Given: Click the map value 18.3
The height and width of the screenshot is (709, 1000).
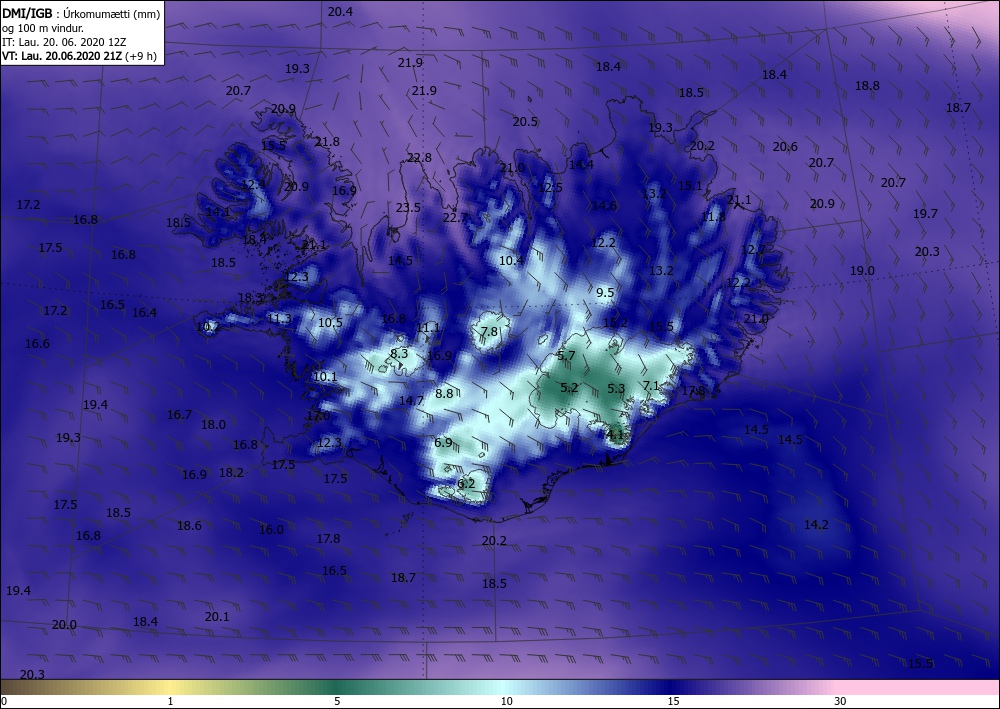Looking at the screenshot, I should (x=251, y=298).
